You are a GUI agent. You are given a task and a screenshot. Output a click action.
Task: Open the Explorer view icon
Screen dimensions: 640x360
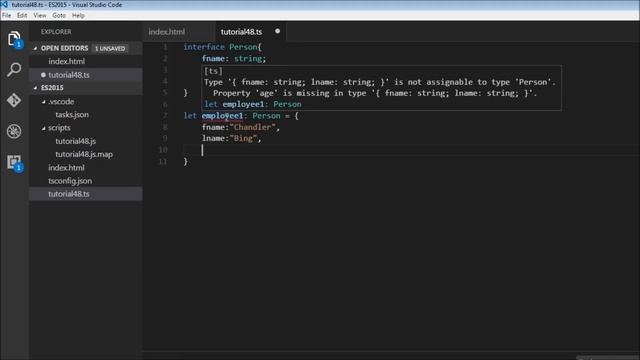pos(14,39)
